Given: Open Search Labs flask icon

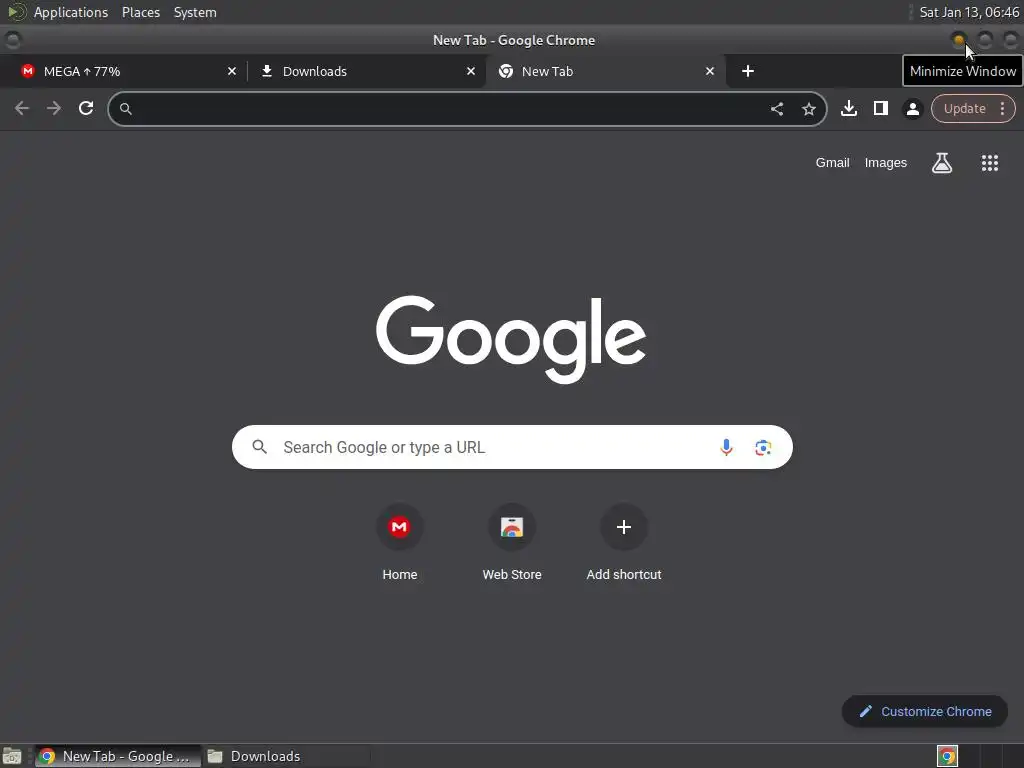Looking at the screenshot, I should point(941,163).
